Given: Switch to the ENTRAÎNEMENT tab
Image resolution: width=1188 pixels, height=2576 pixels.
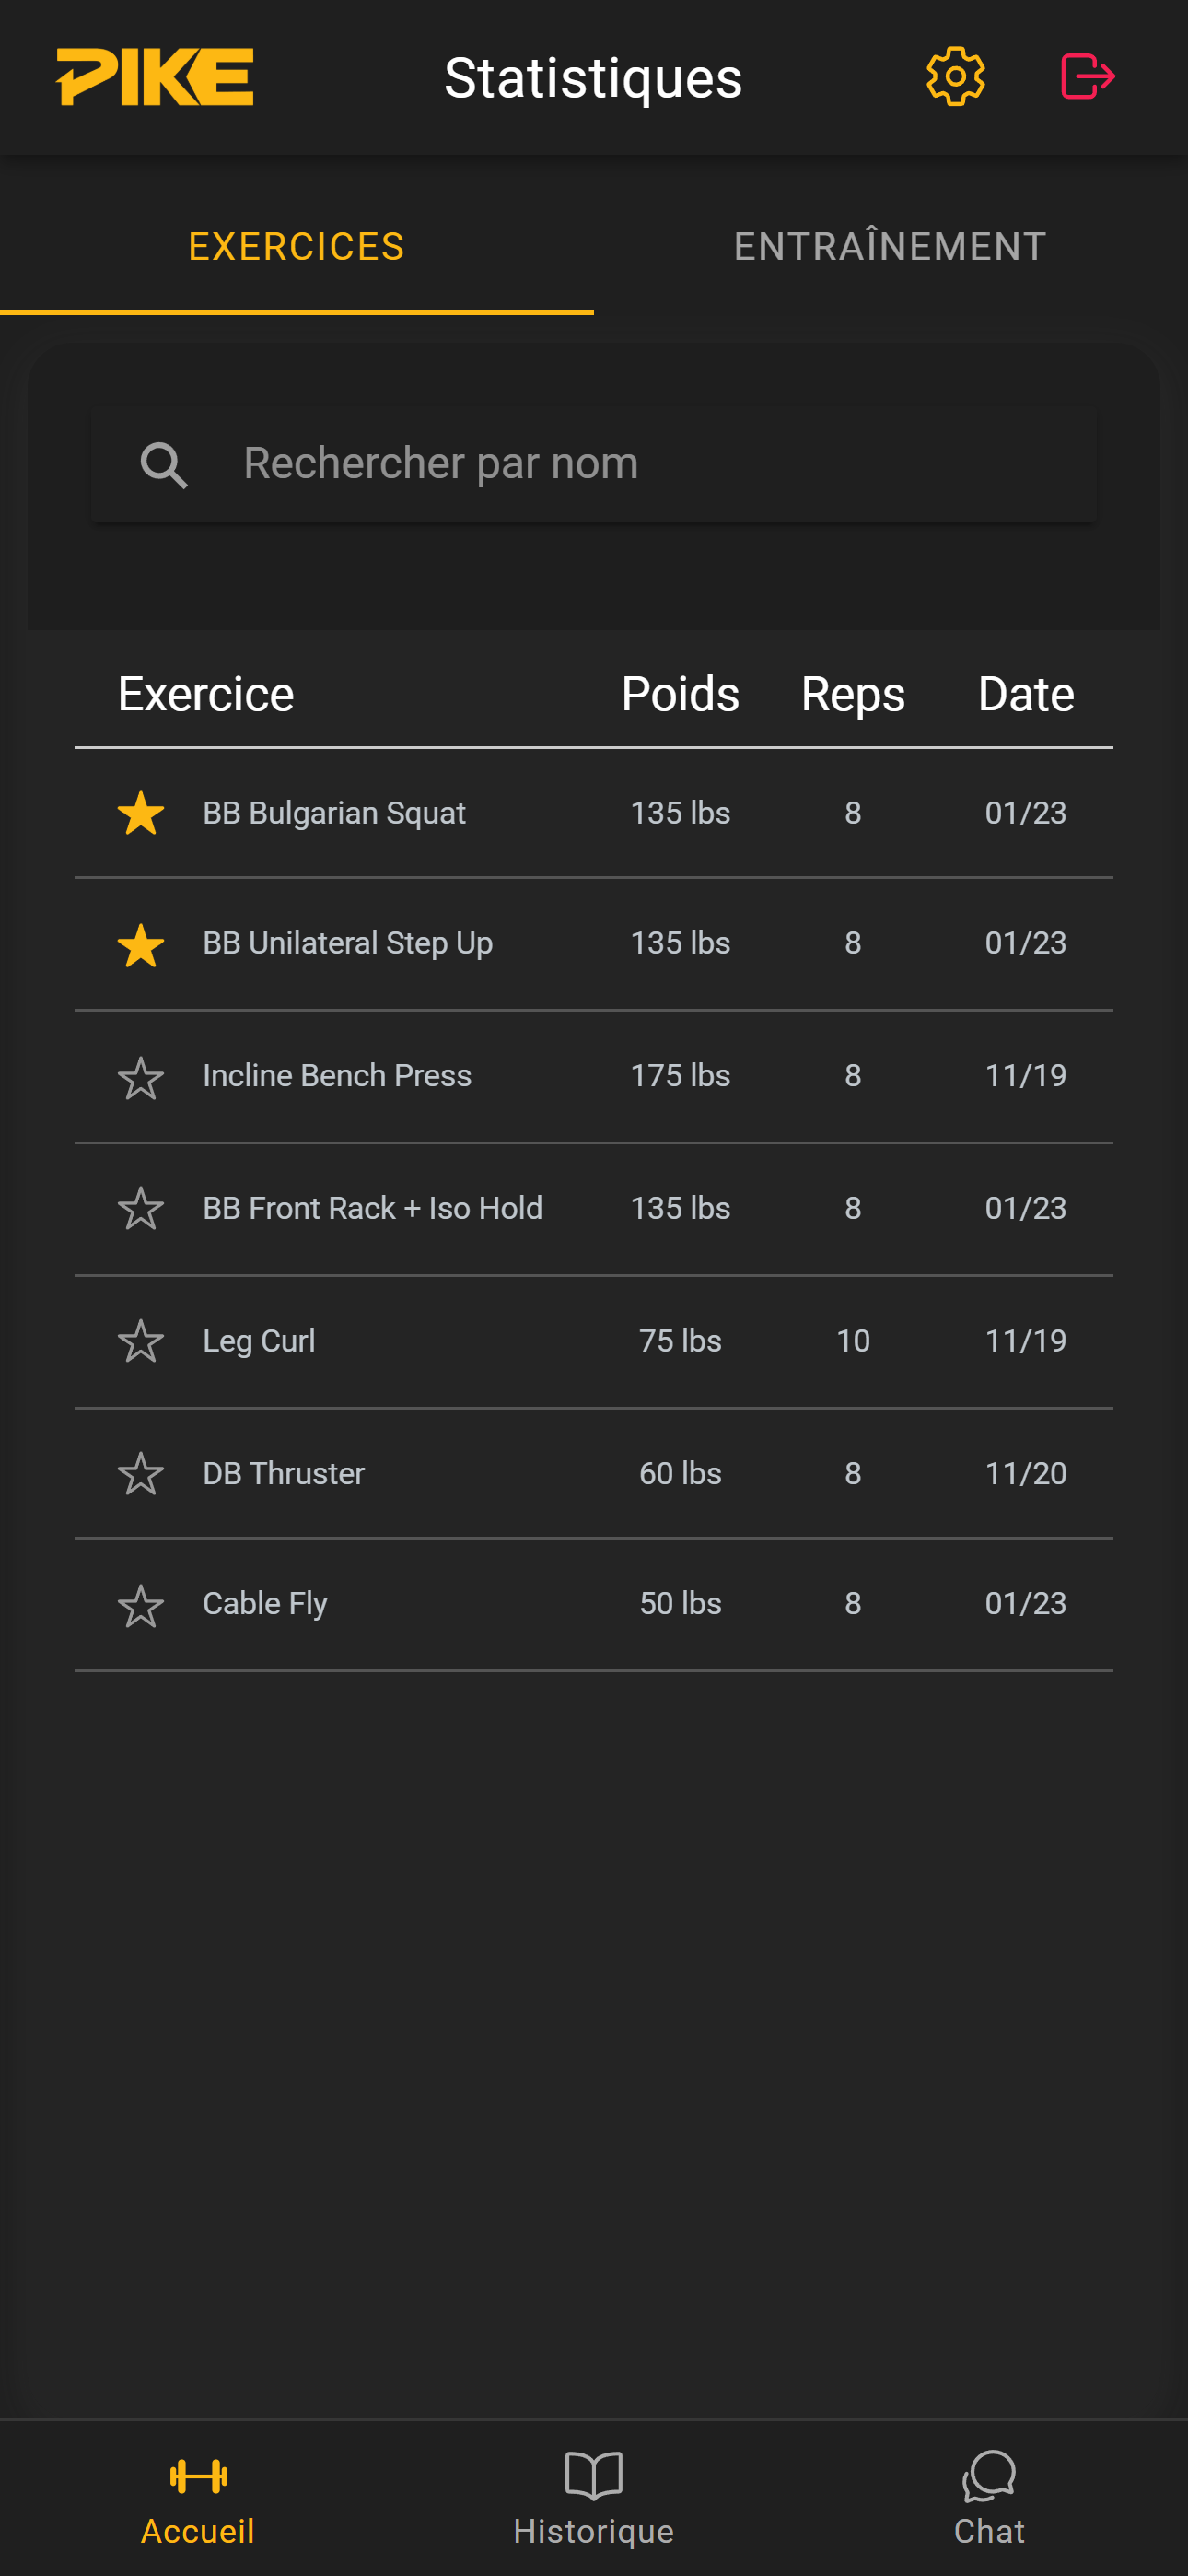Looking at the screenshot, I should click(x=890, y=246).
